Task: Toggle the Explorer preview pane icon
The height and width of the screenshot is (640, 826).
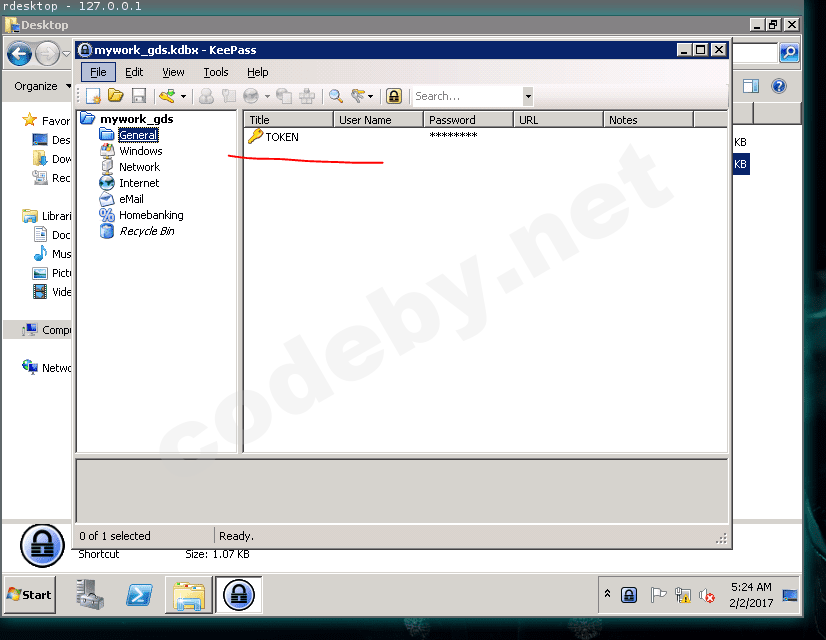Action: point(751,86)
